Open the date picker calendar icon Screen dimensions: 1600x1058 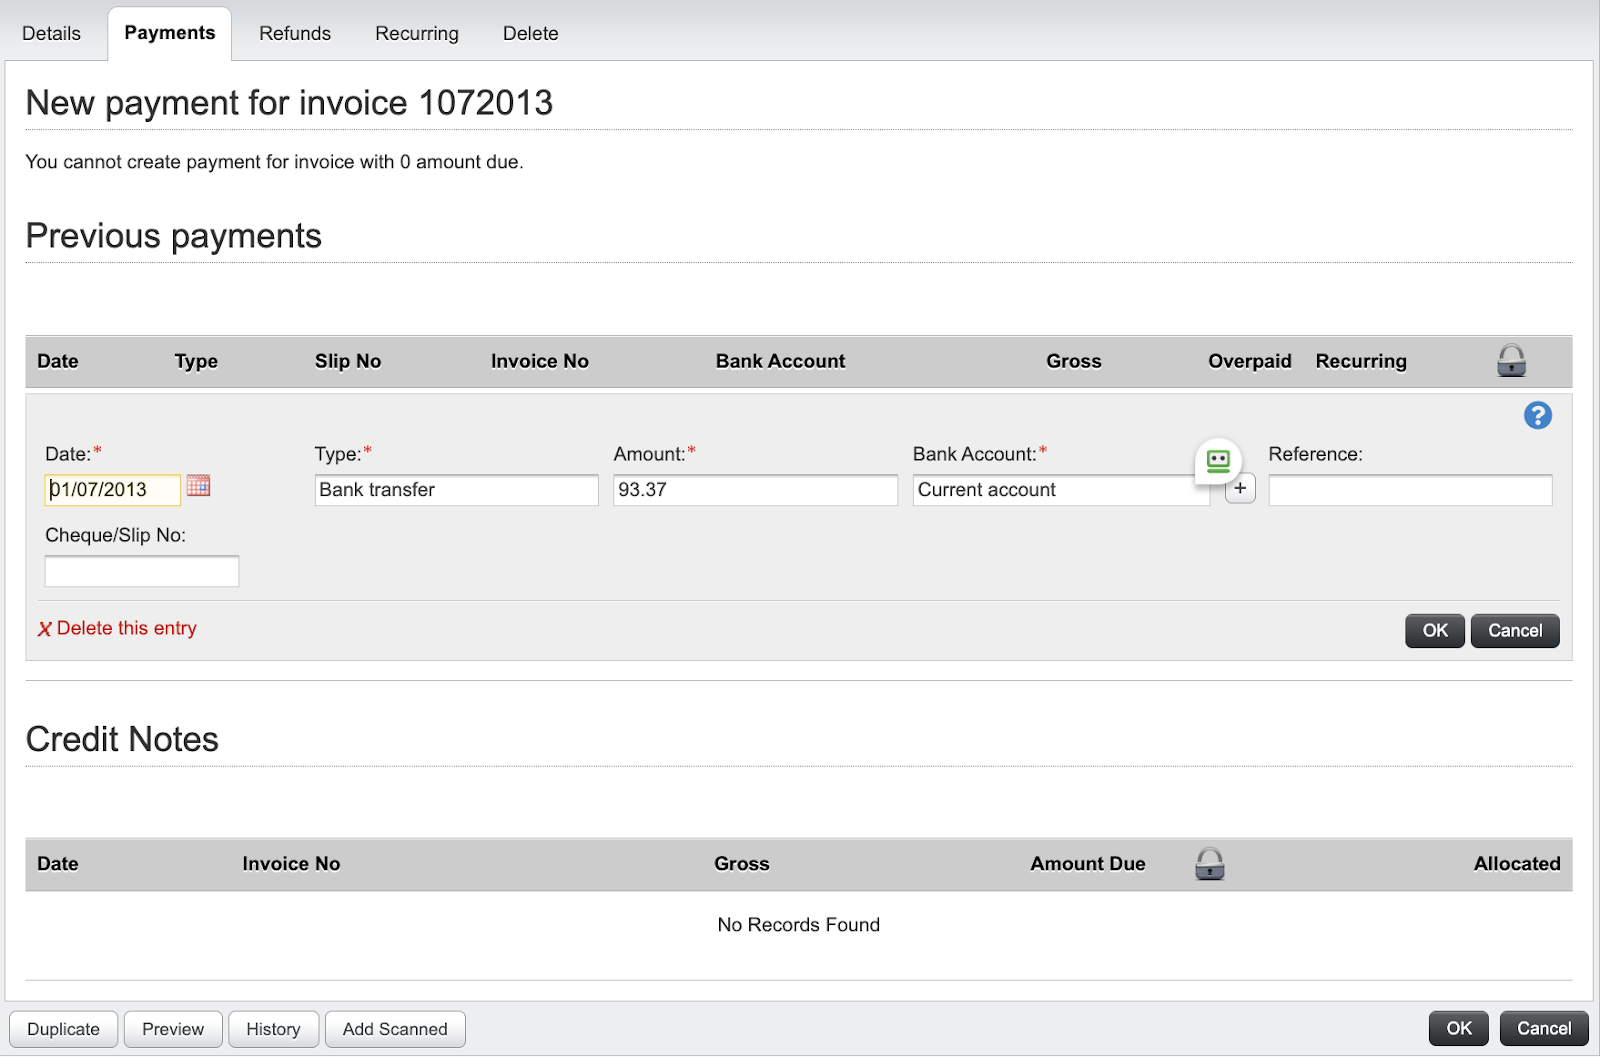point(198,486)
